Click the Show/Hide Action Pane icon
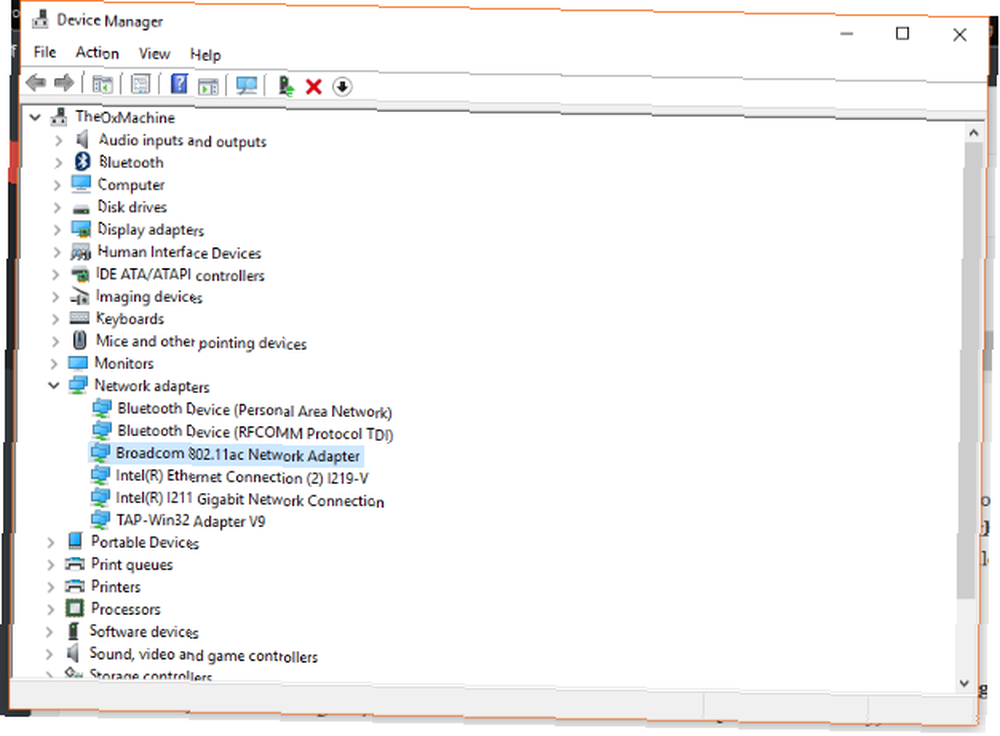1000x736 pixels. (208, 85)
